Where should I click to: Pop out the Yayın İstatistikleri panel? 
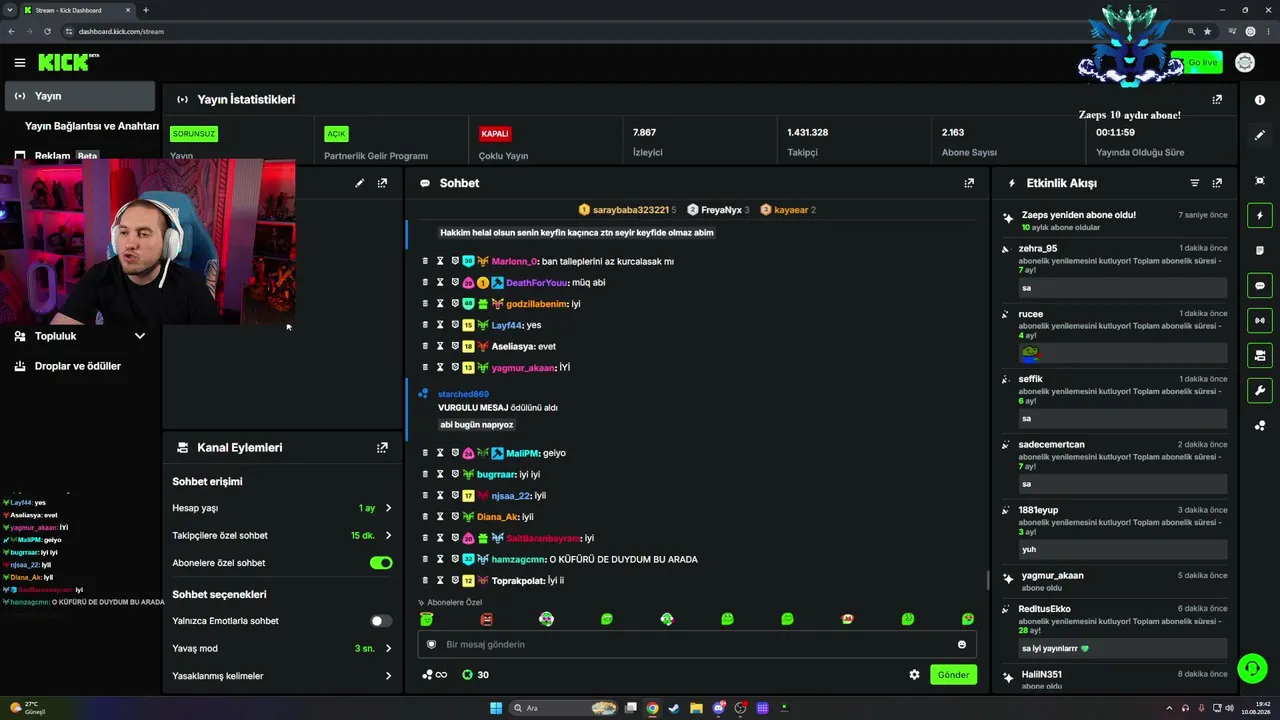(x=1217, y=100)
